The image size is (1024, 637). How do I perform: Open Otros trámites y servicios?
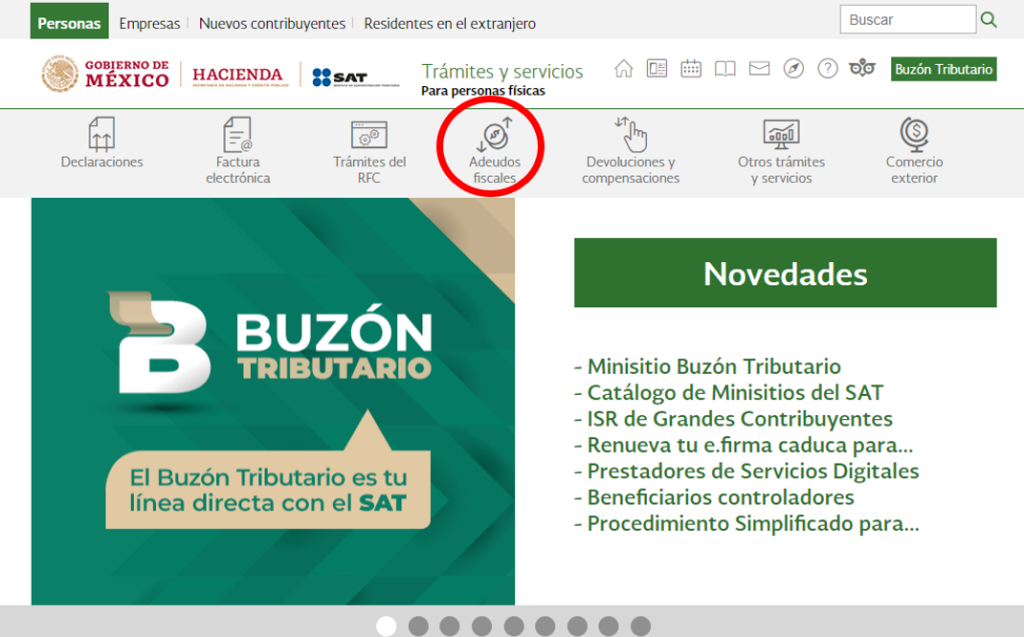click(781, 148)
